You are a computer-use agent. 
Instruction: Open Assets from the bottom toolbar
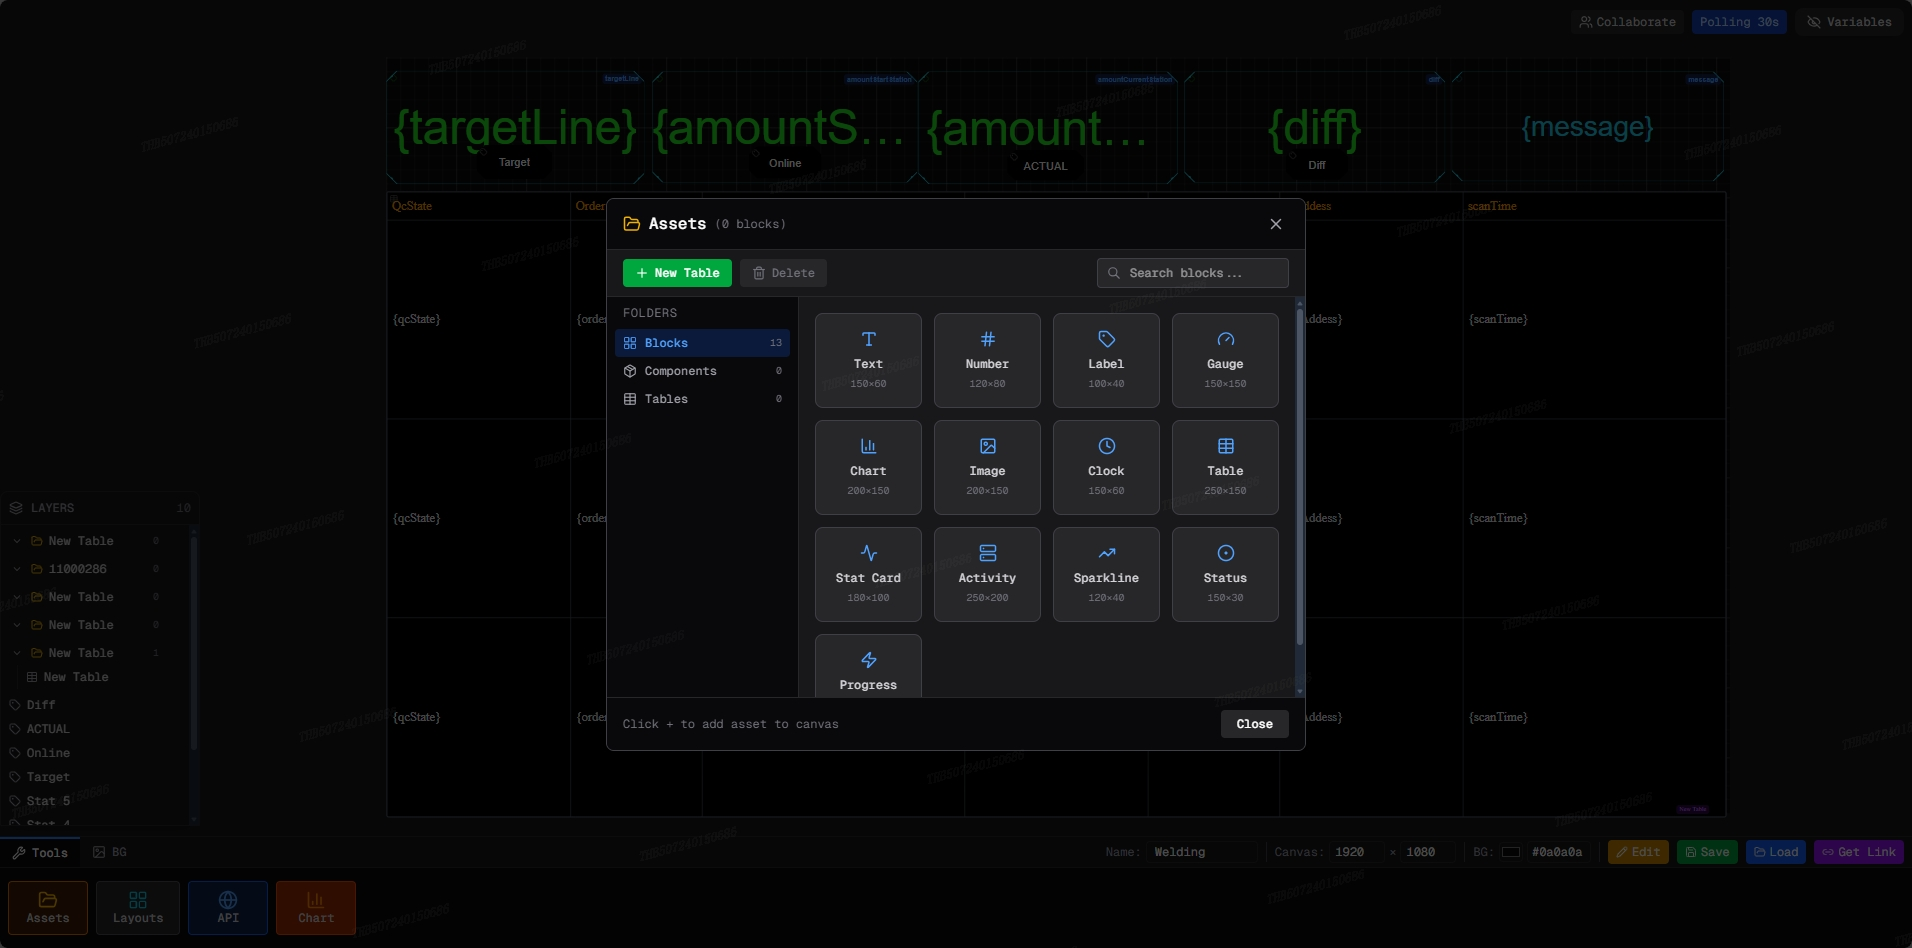[x=48, y=908]
